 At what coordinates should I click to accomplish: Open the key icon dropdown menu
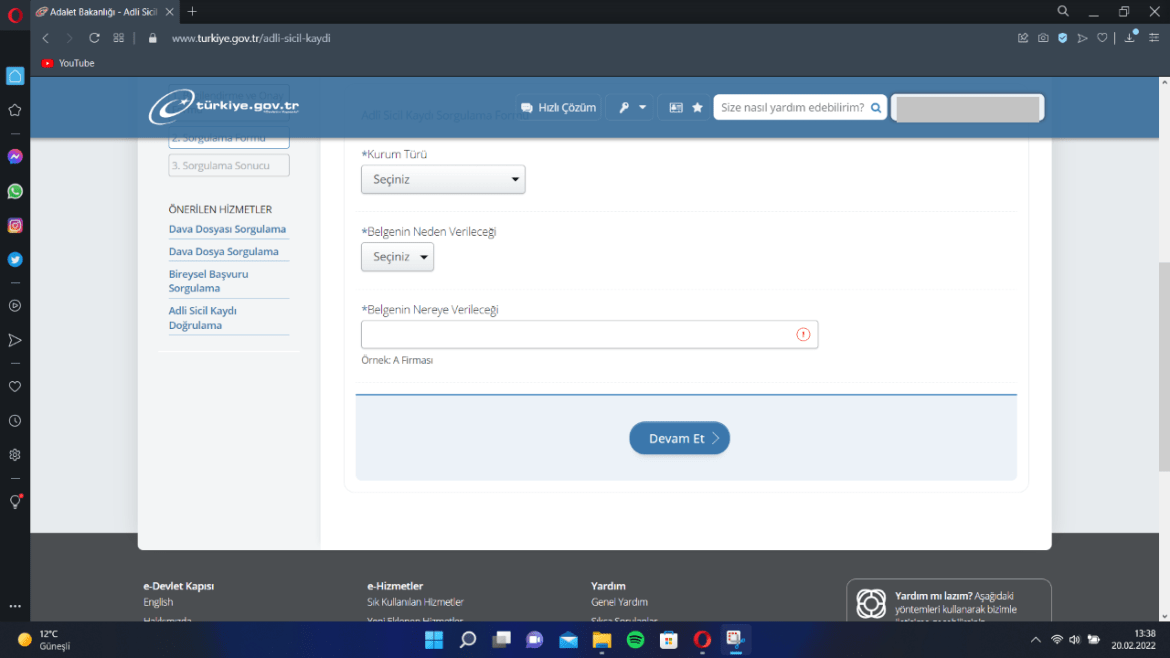click(632, 108)
